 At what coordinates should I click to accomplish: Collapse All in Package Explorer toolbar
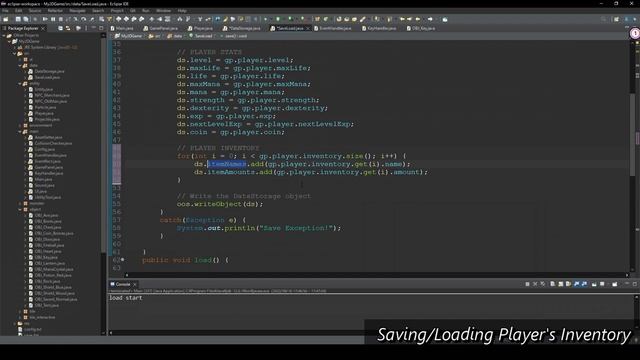coord(60,28)
